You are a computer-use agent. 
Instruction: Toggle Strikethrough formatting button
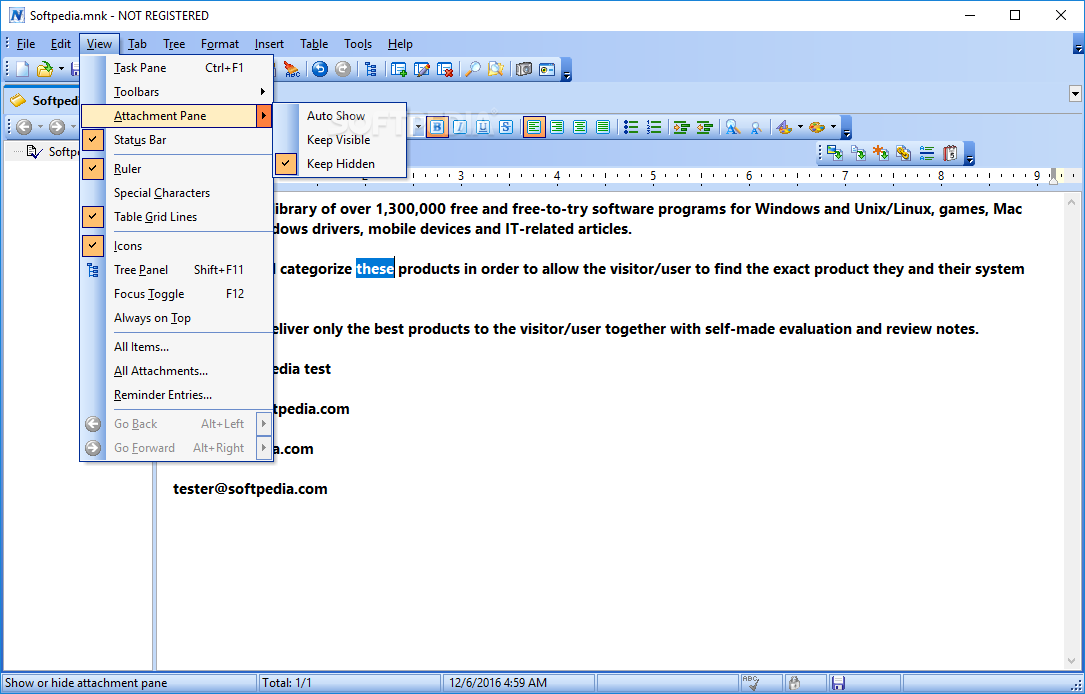(506, 127)
